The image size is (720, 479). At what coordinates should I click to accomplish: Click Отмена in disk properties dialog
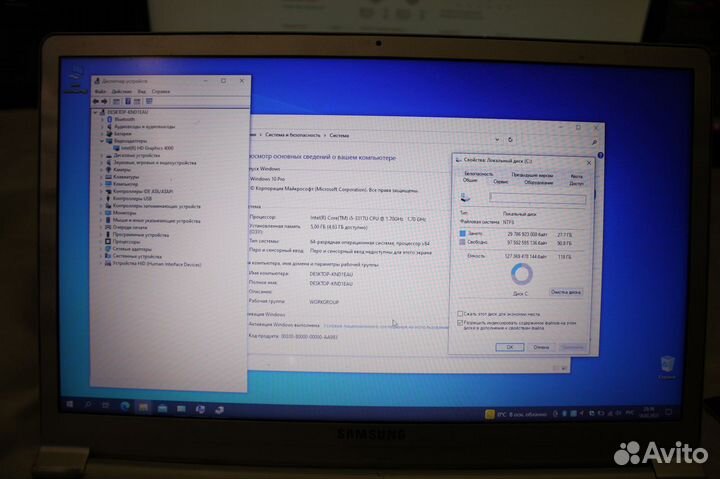tap(541, 347)
